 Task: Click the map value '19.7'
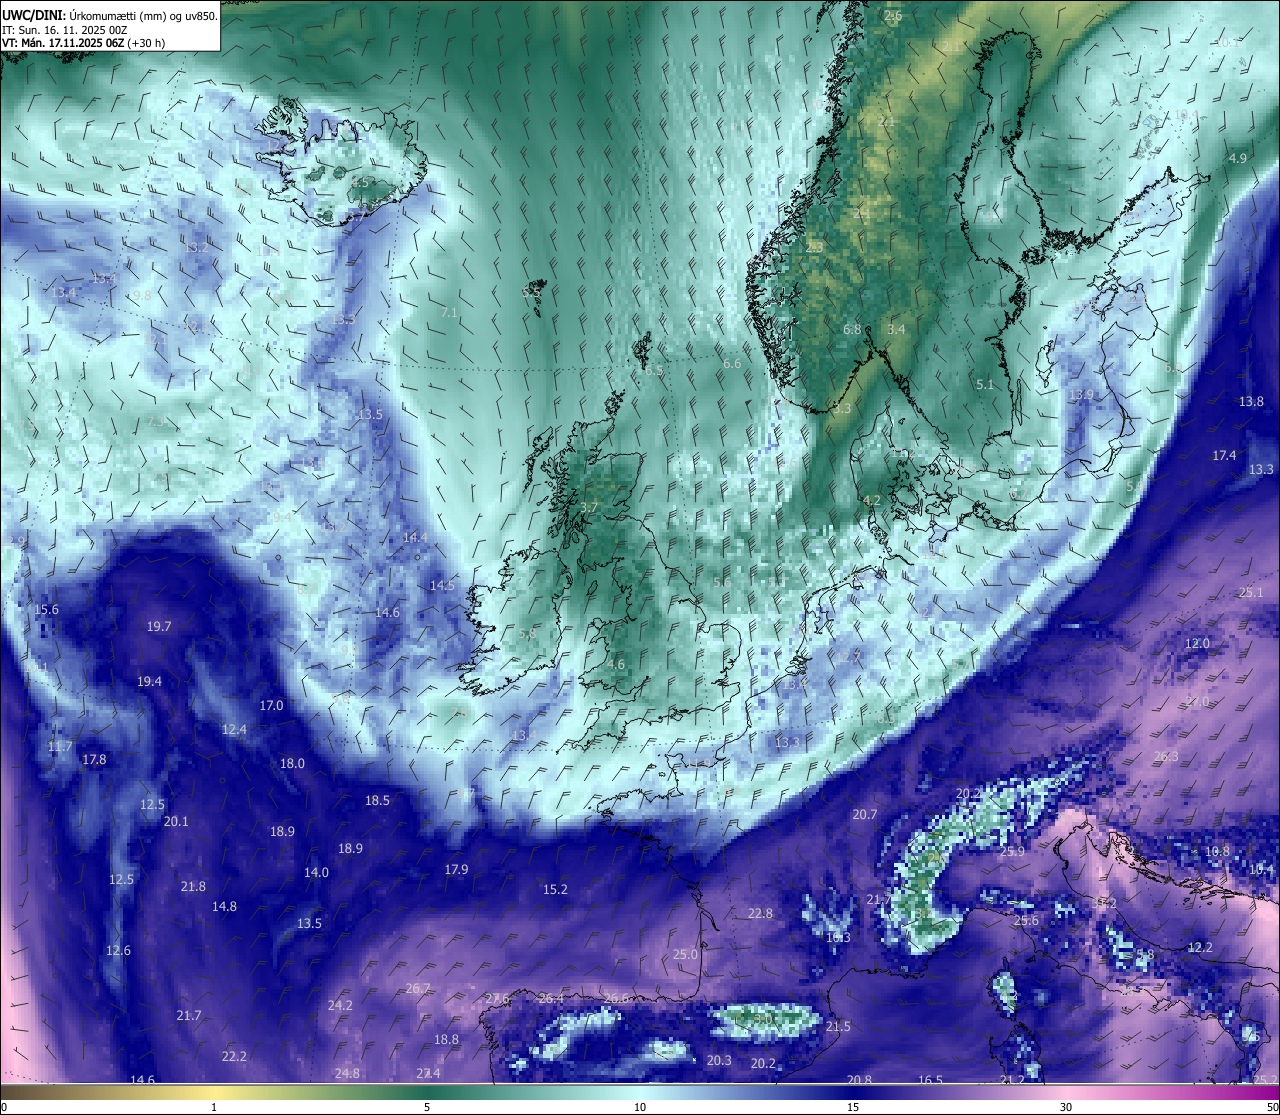[159, 627]
